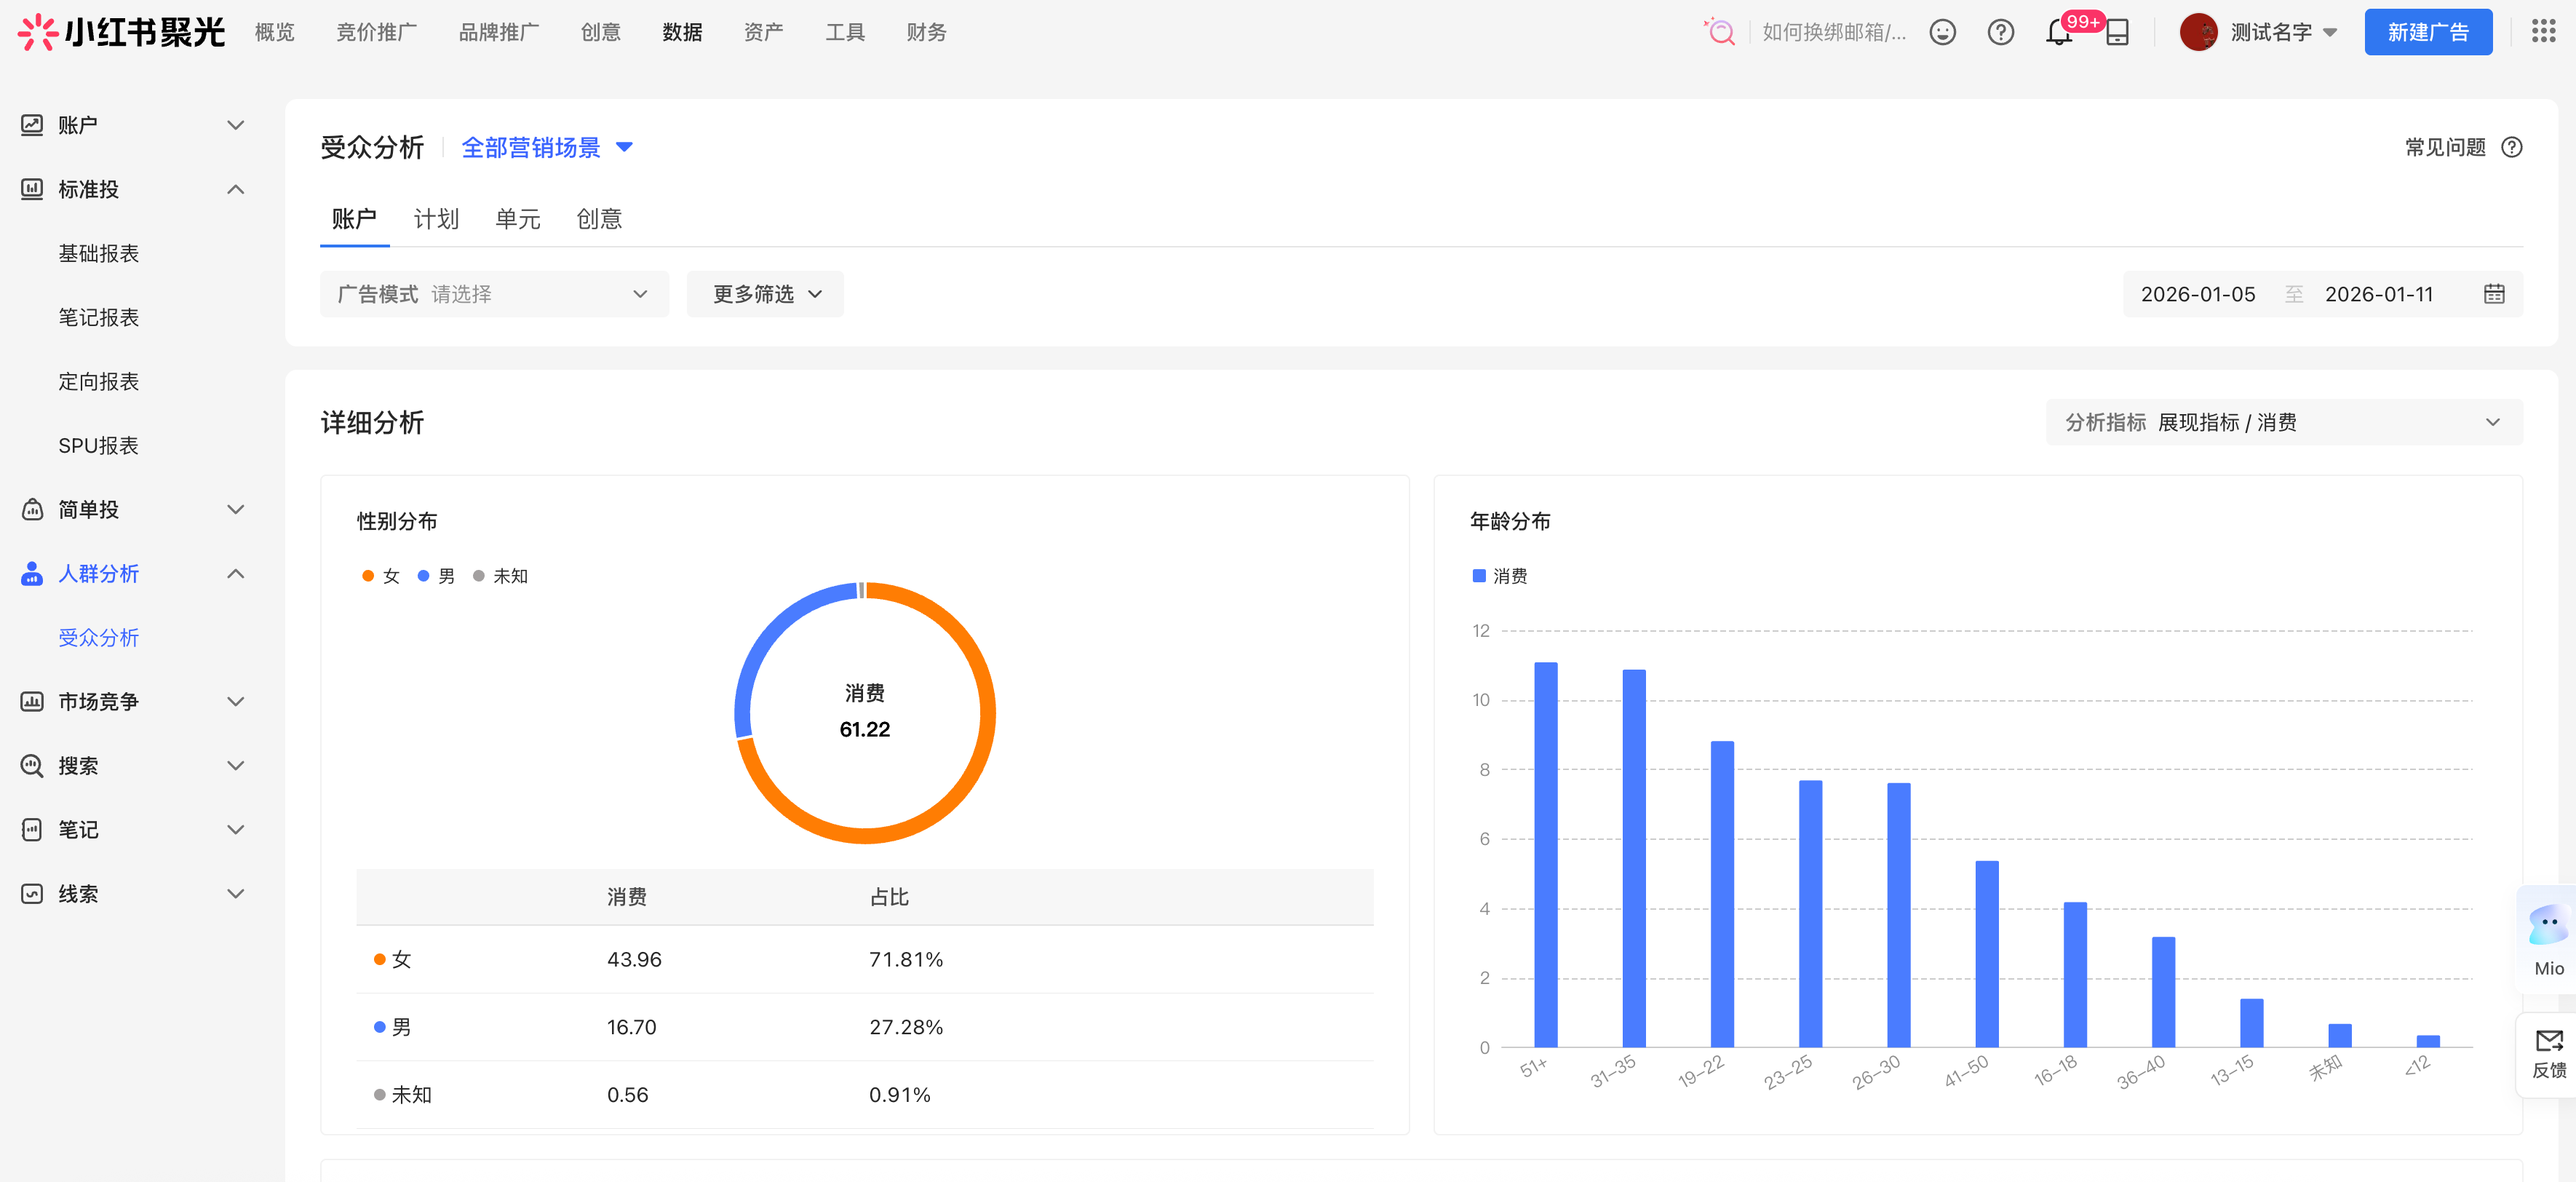Click the end date 2026-01-11 field
The image size is (2576, 1182).
[2379, 294]
